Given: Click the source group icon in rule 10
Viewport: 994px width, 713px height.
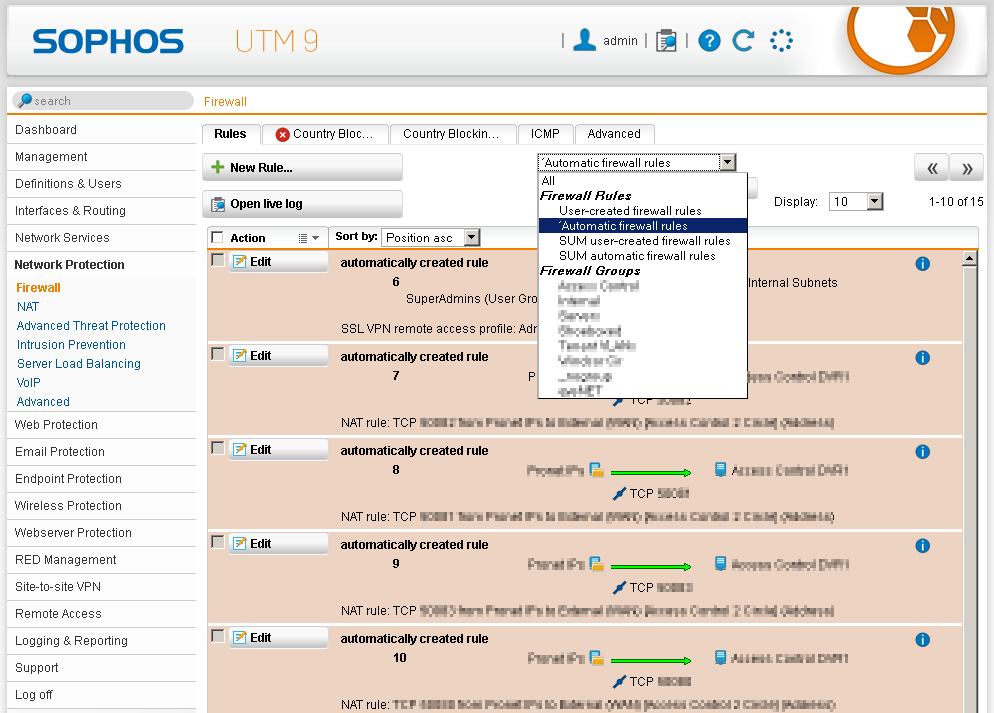Looking at the screenshot, I should coord(596,657).
